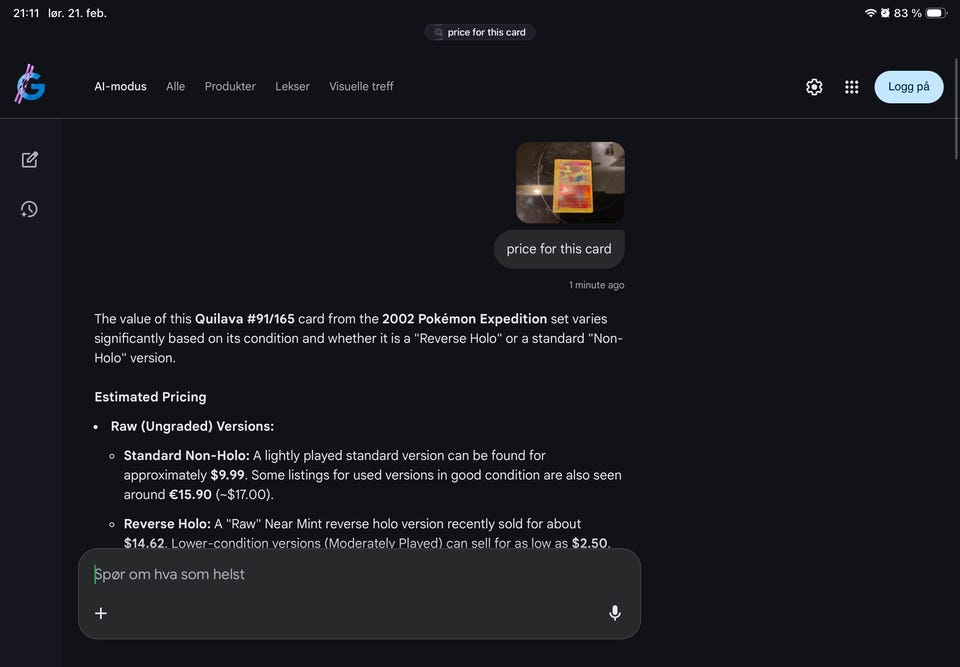Switch to the Alle tab
960x667 pixels.
pos(175,86)
